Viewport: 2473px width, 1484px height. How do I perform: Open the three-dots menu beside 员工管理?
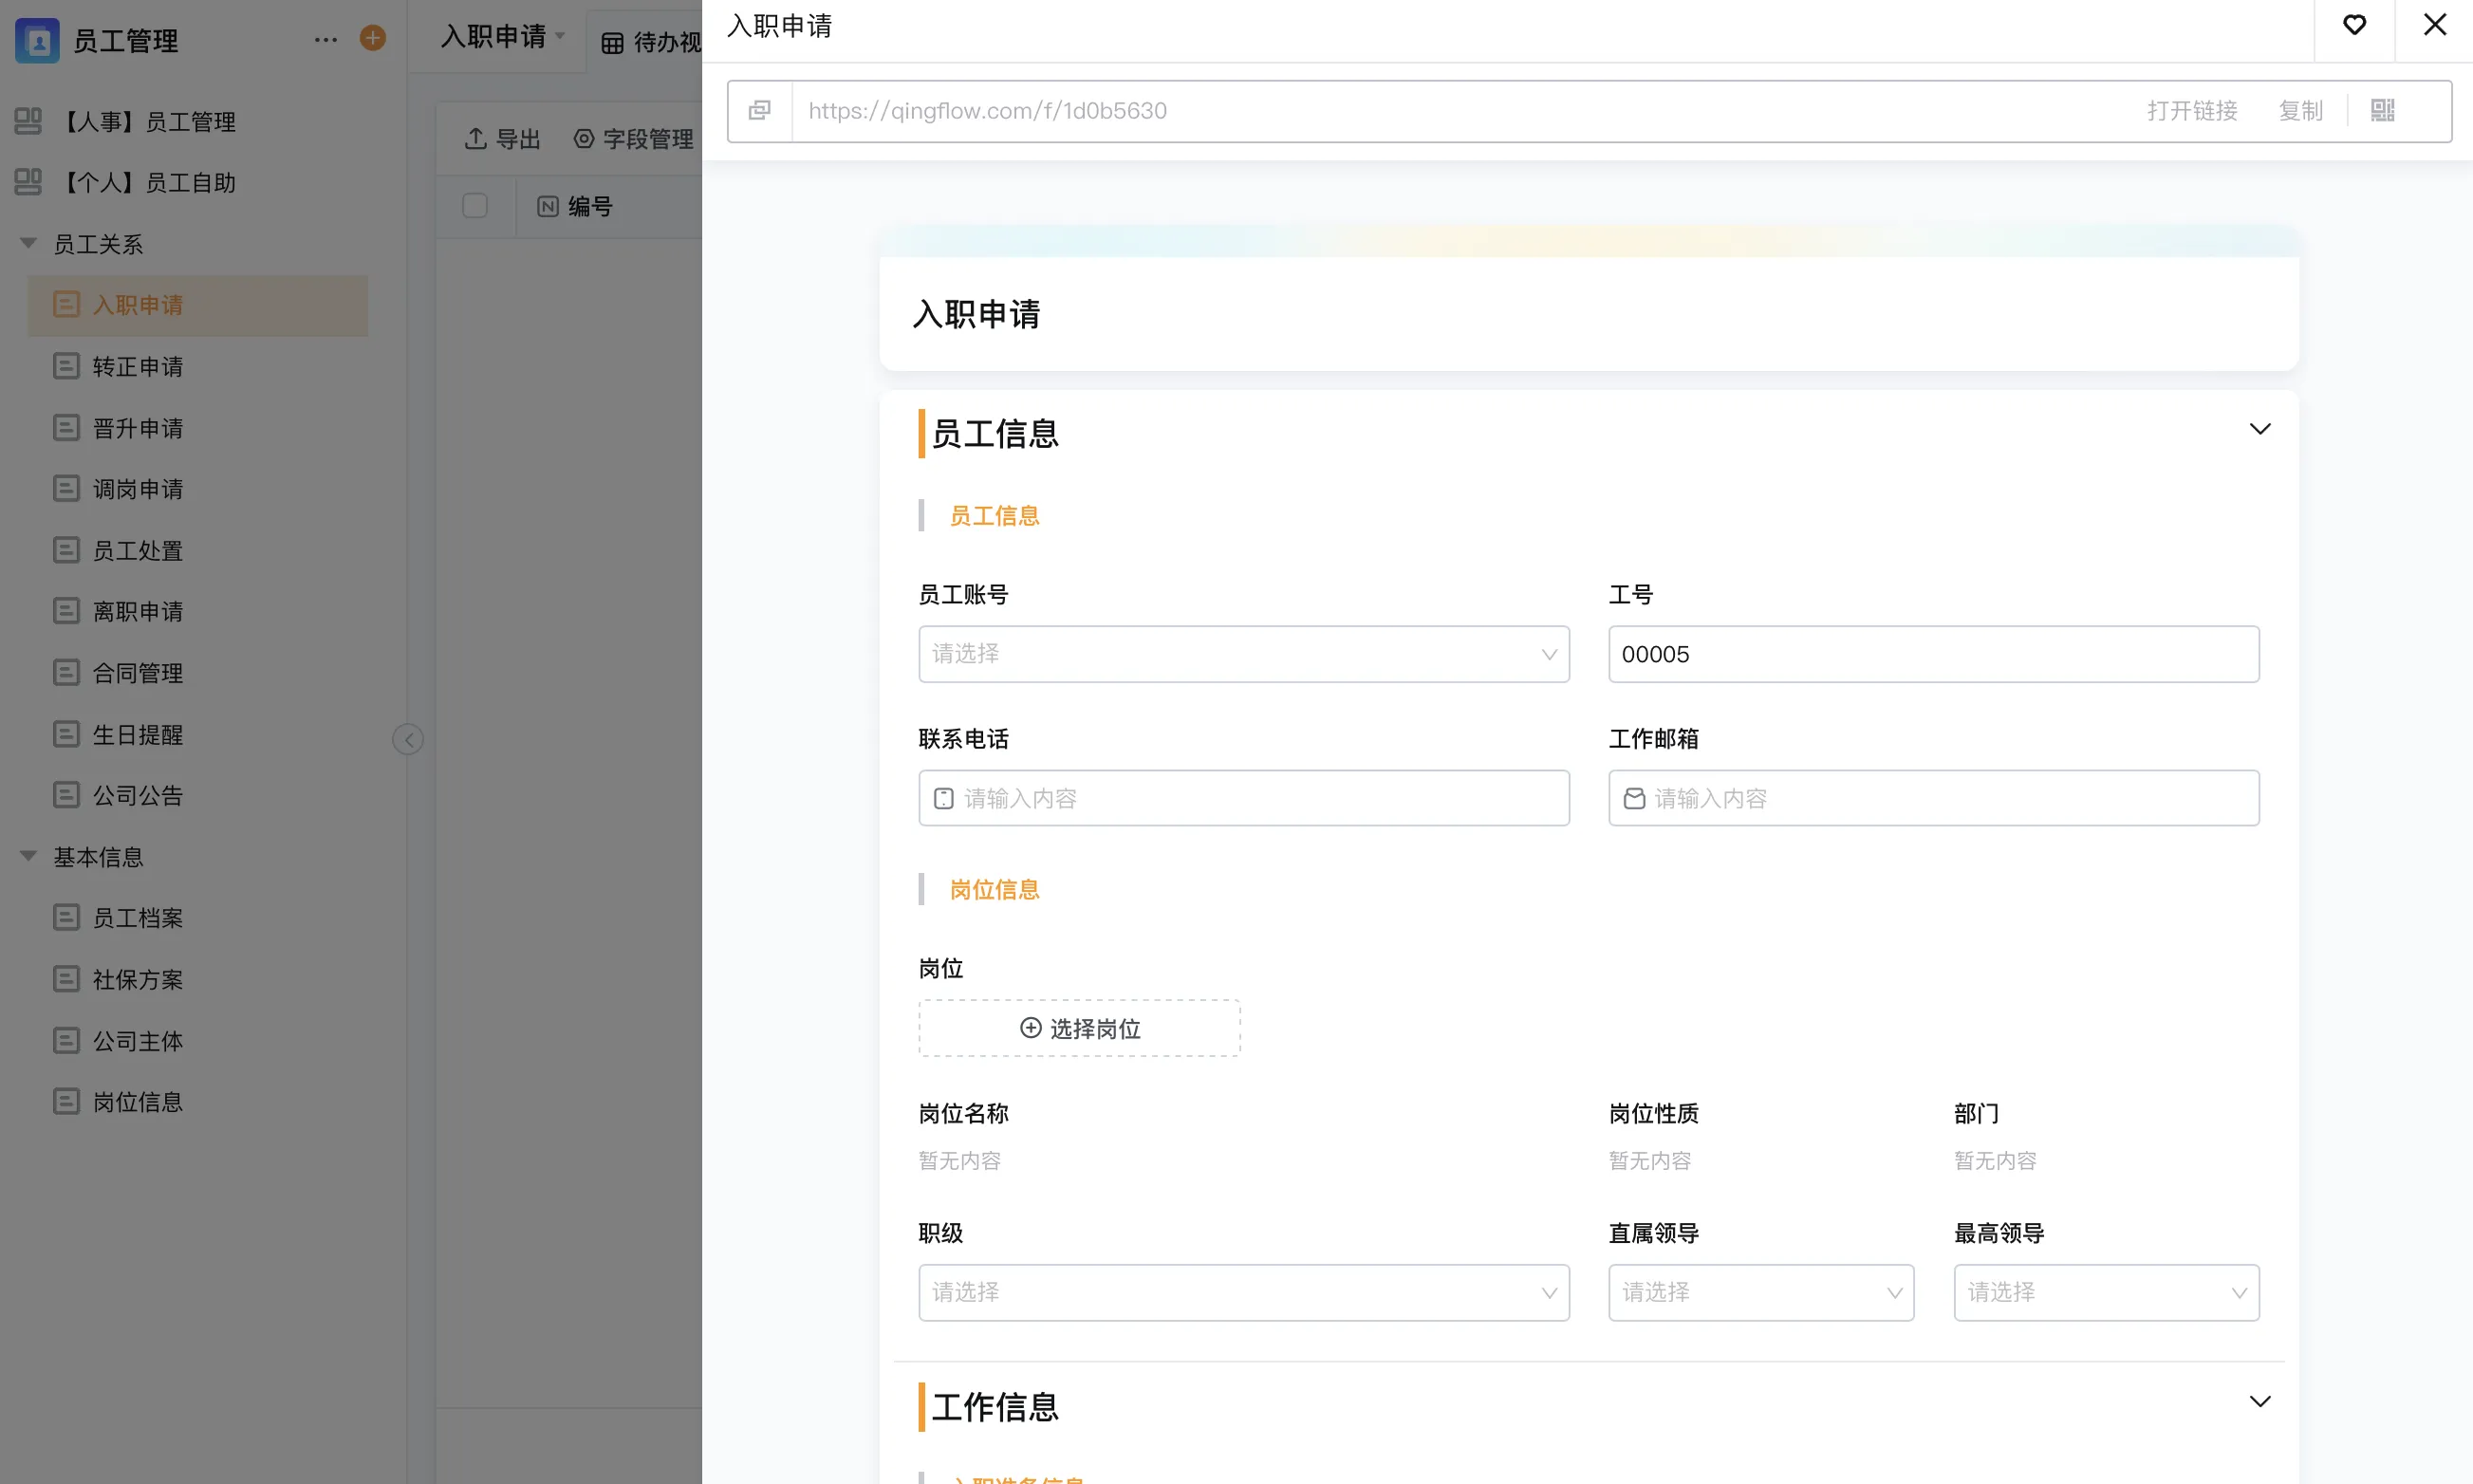click(326, 40)
